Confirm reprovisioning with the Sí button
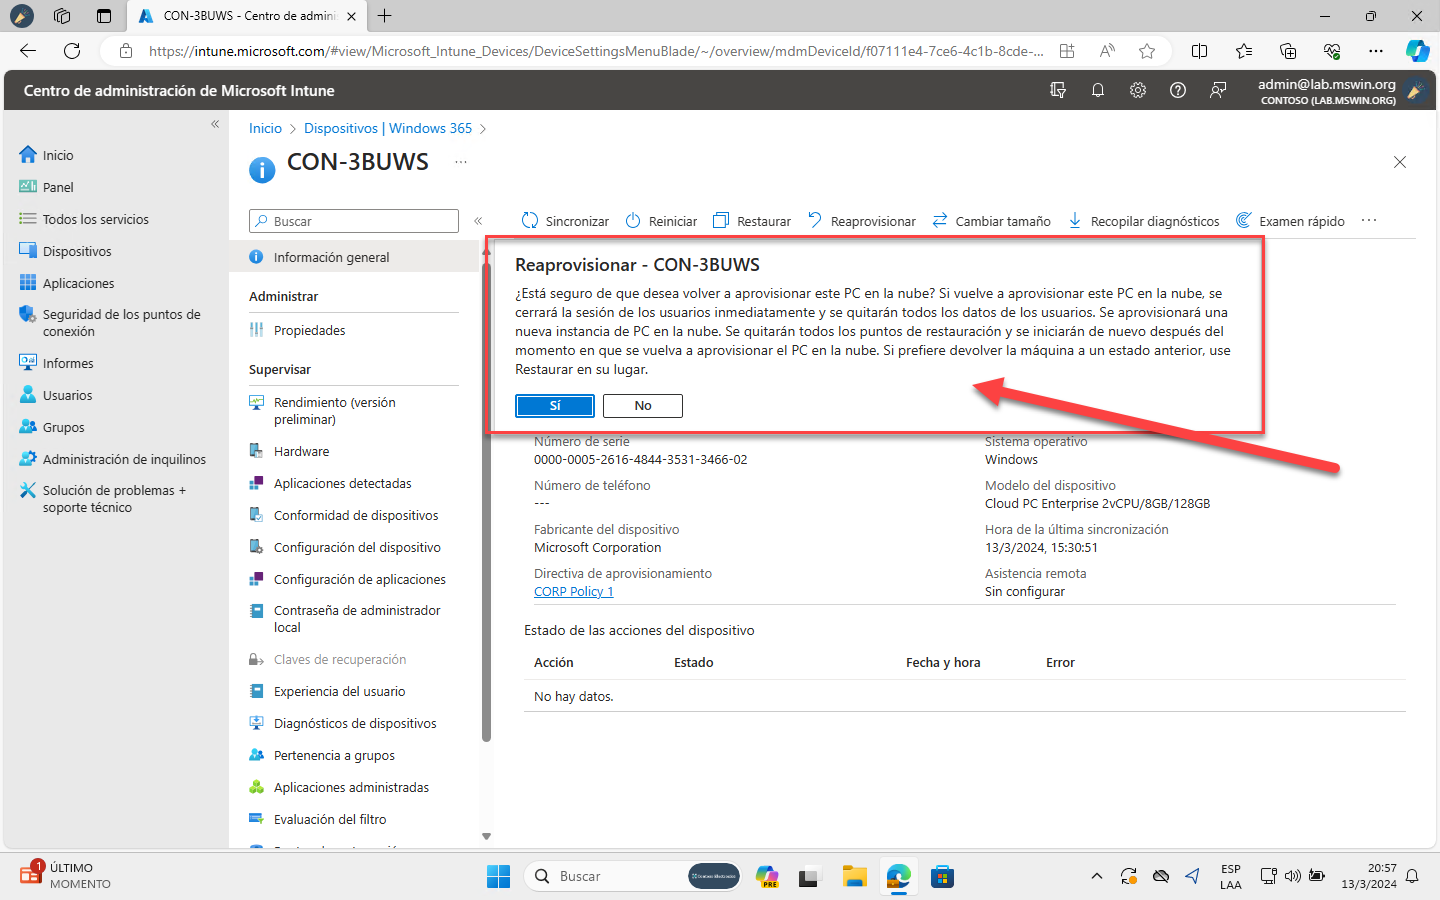 click(555, 405)
